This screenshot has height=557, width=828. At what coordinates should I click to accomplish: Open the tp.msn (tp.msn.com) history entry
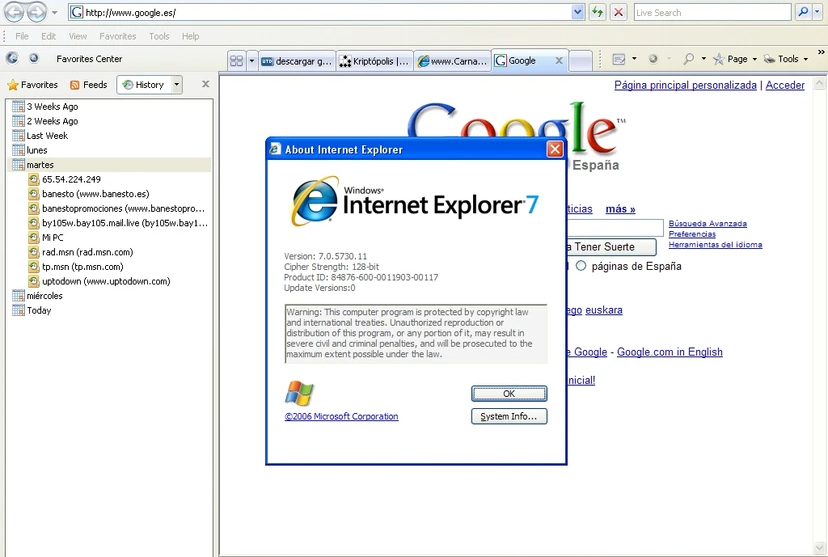tap(76, 267)
